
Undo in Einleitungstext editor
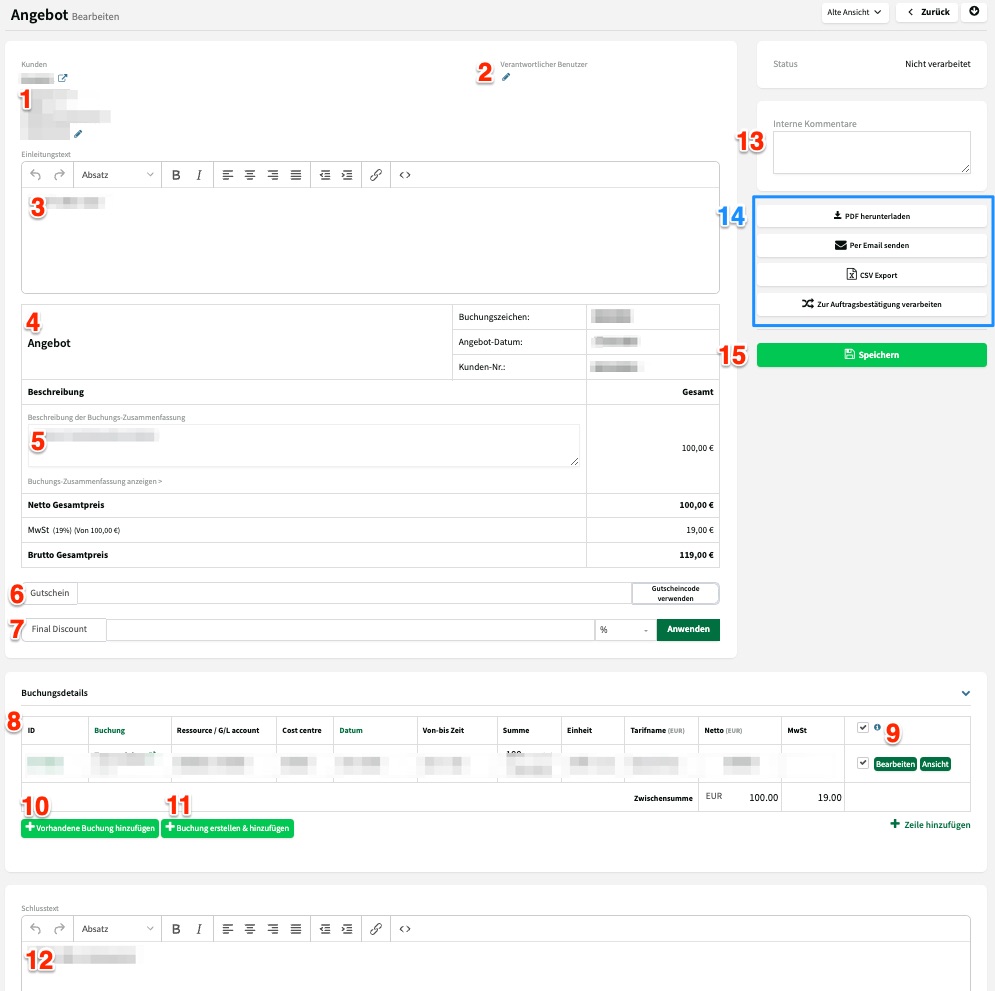(36, 175)
